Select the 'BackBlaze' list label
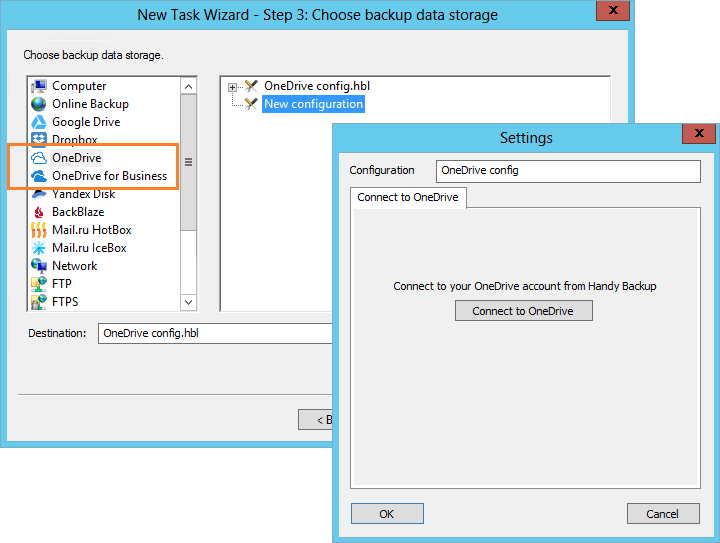The height and width of the screenshot is (543, 720). 78,212
